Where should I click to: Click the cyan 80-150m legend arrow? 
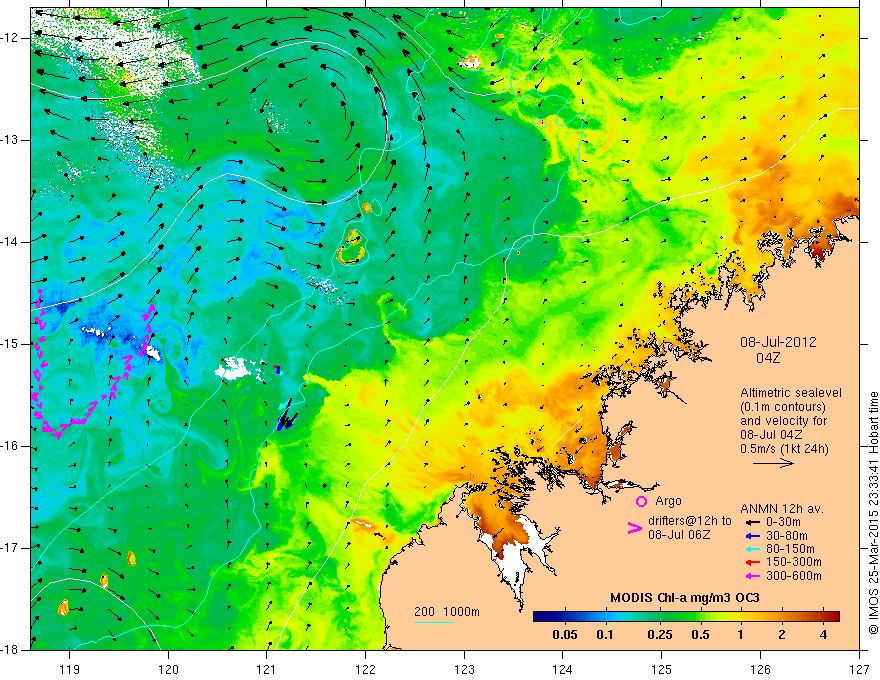tap(752, 549)
